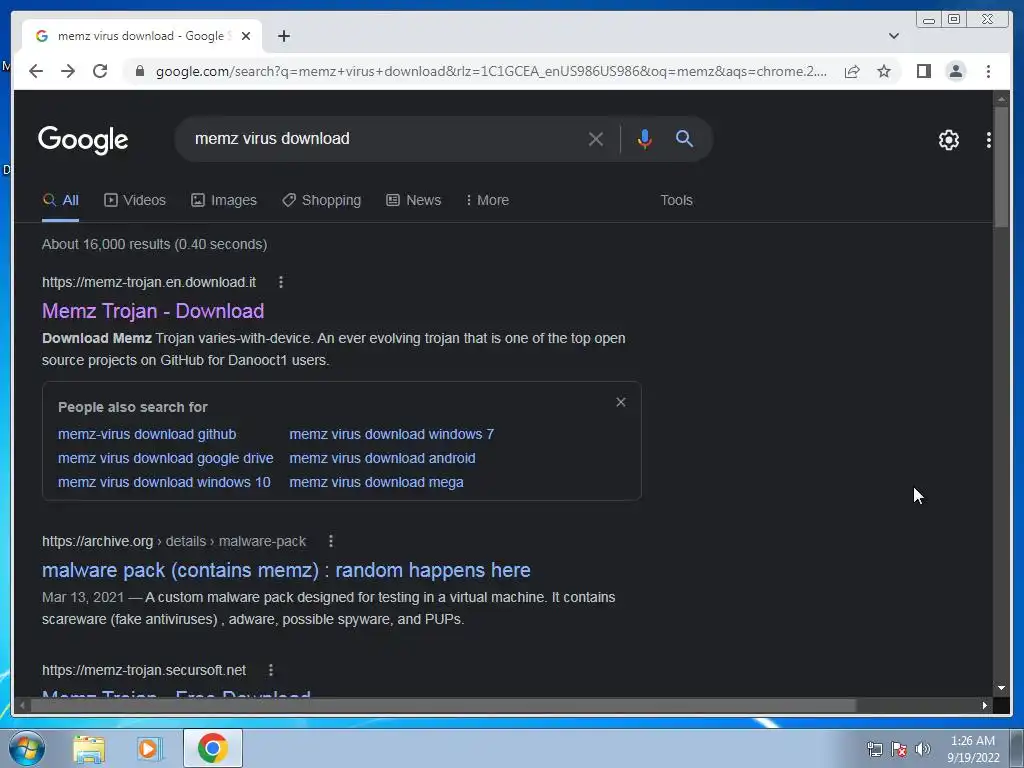Click the About 16,000 results text
This screenshot has height=768, width=1024.
pos(154,244)
